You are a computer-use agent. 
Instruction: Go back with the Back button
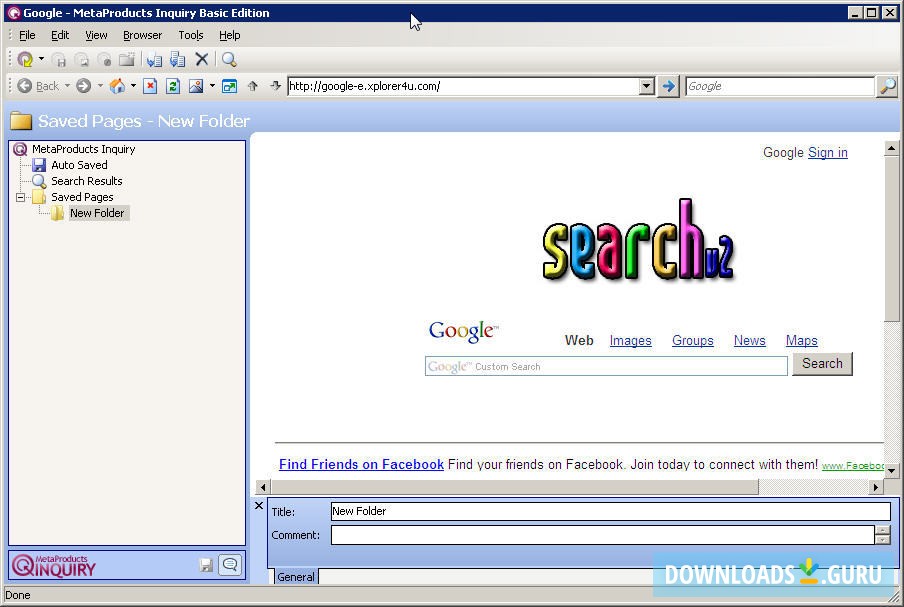38,86
